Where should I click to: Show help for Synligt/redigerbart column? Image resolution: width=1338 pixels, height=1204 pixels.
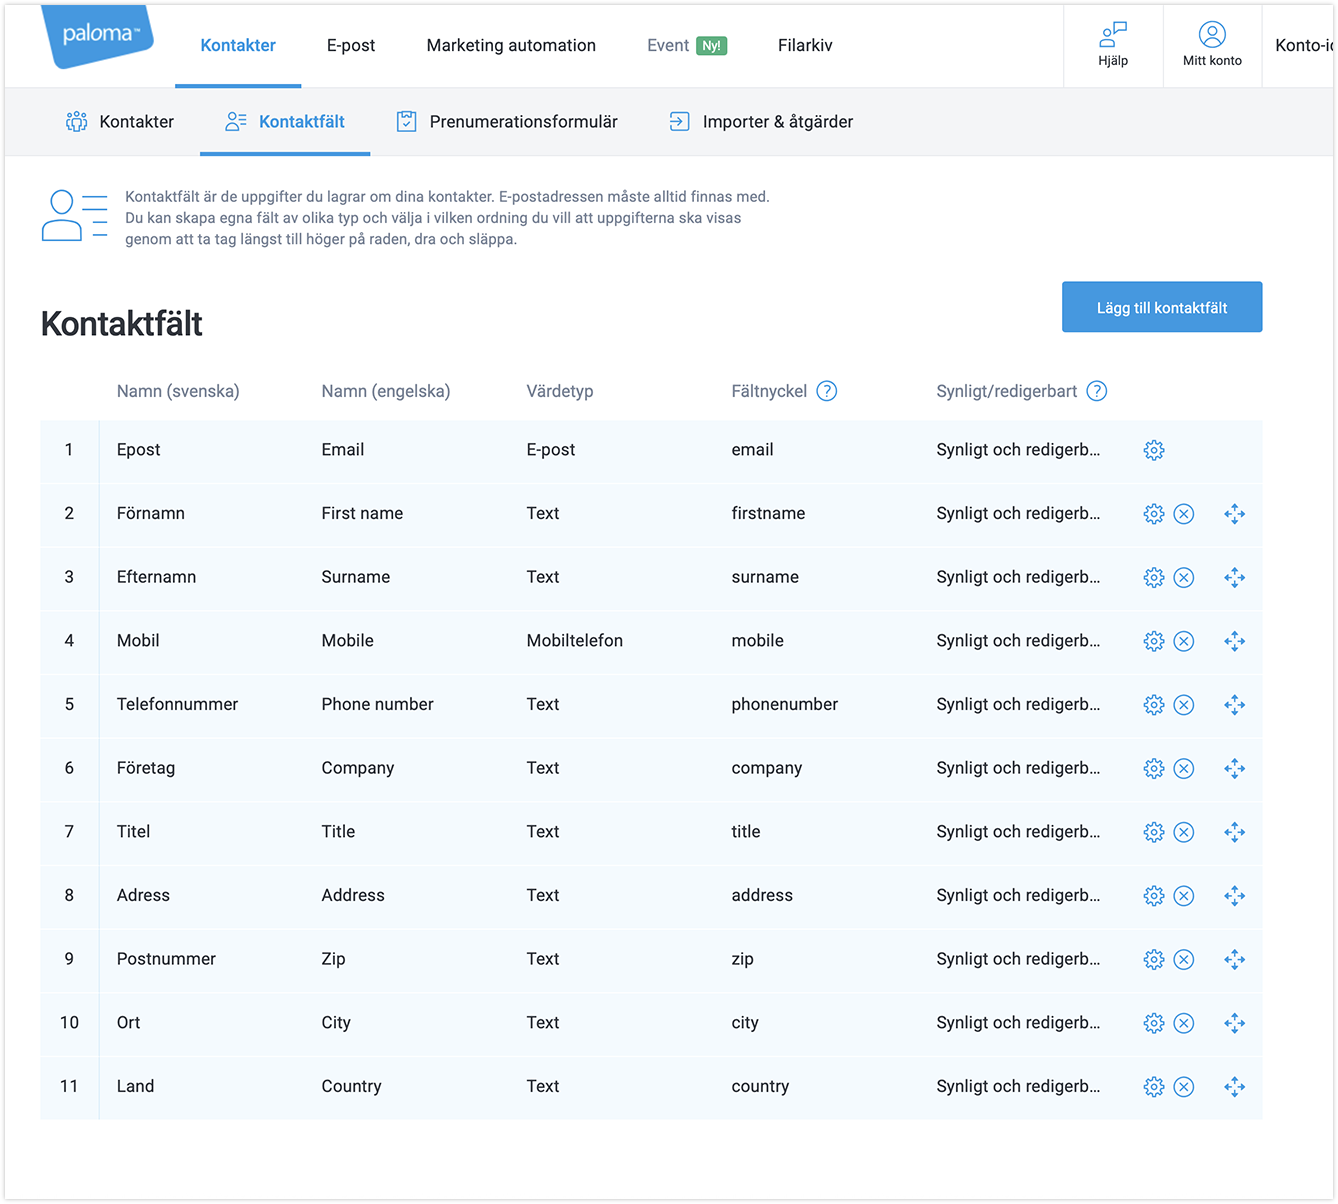coord(1096,391)
